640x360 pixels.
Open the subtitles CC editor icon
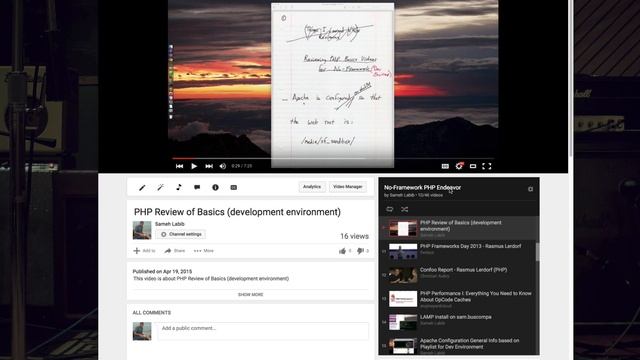(233, 187)
